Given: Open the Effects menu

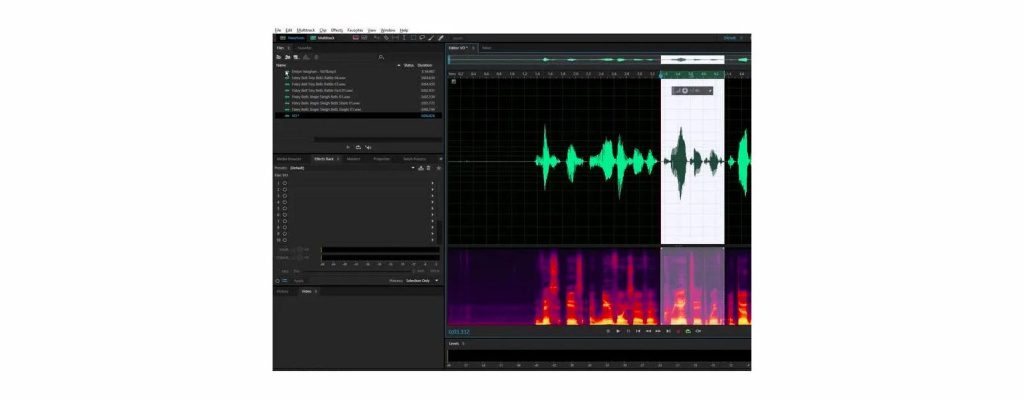Looking at the screenshot, I should coord(337,30).
